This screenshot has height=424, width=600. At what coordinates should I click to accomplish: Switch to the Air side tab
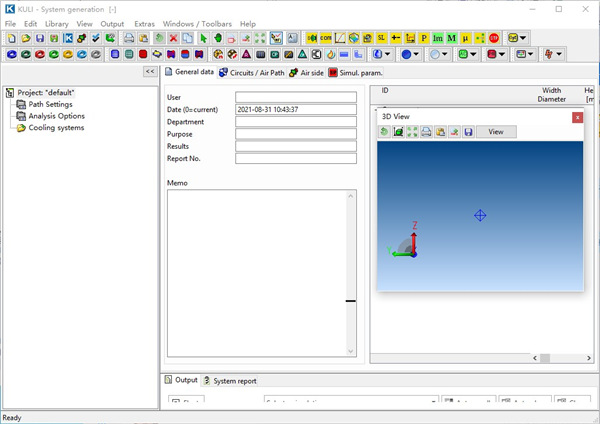click(x=305, y=72)
